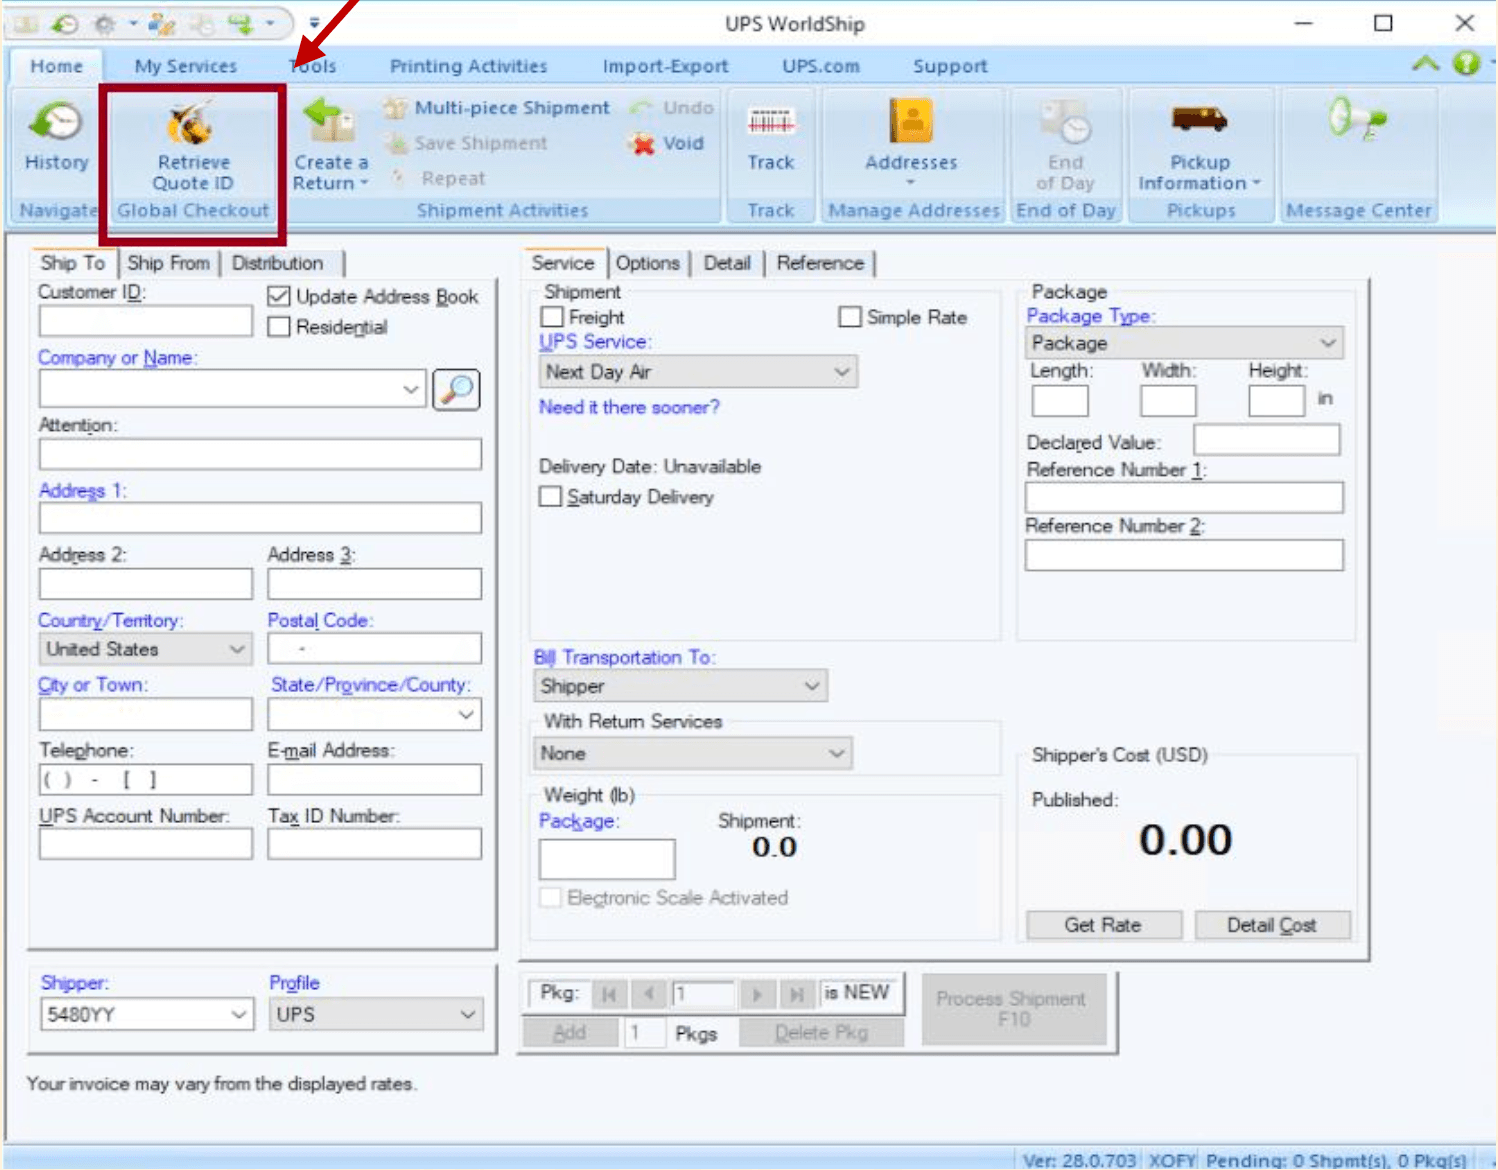
Task: Click the Undo arrow icon
Action: [x=642, y=108]
